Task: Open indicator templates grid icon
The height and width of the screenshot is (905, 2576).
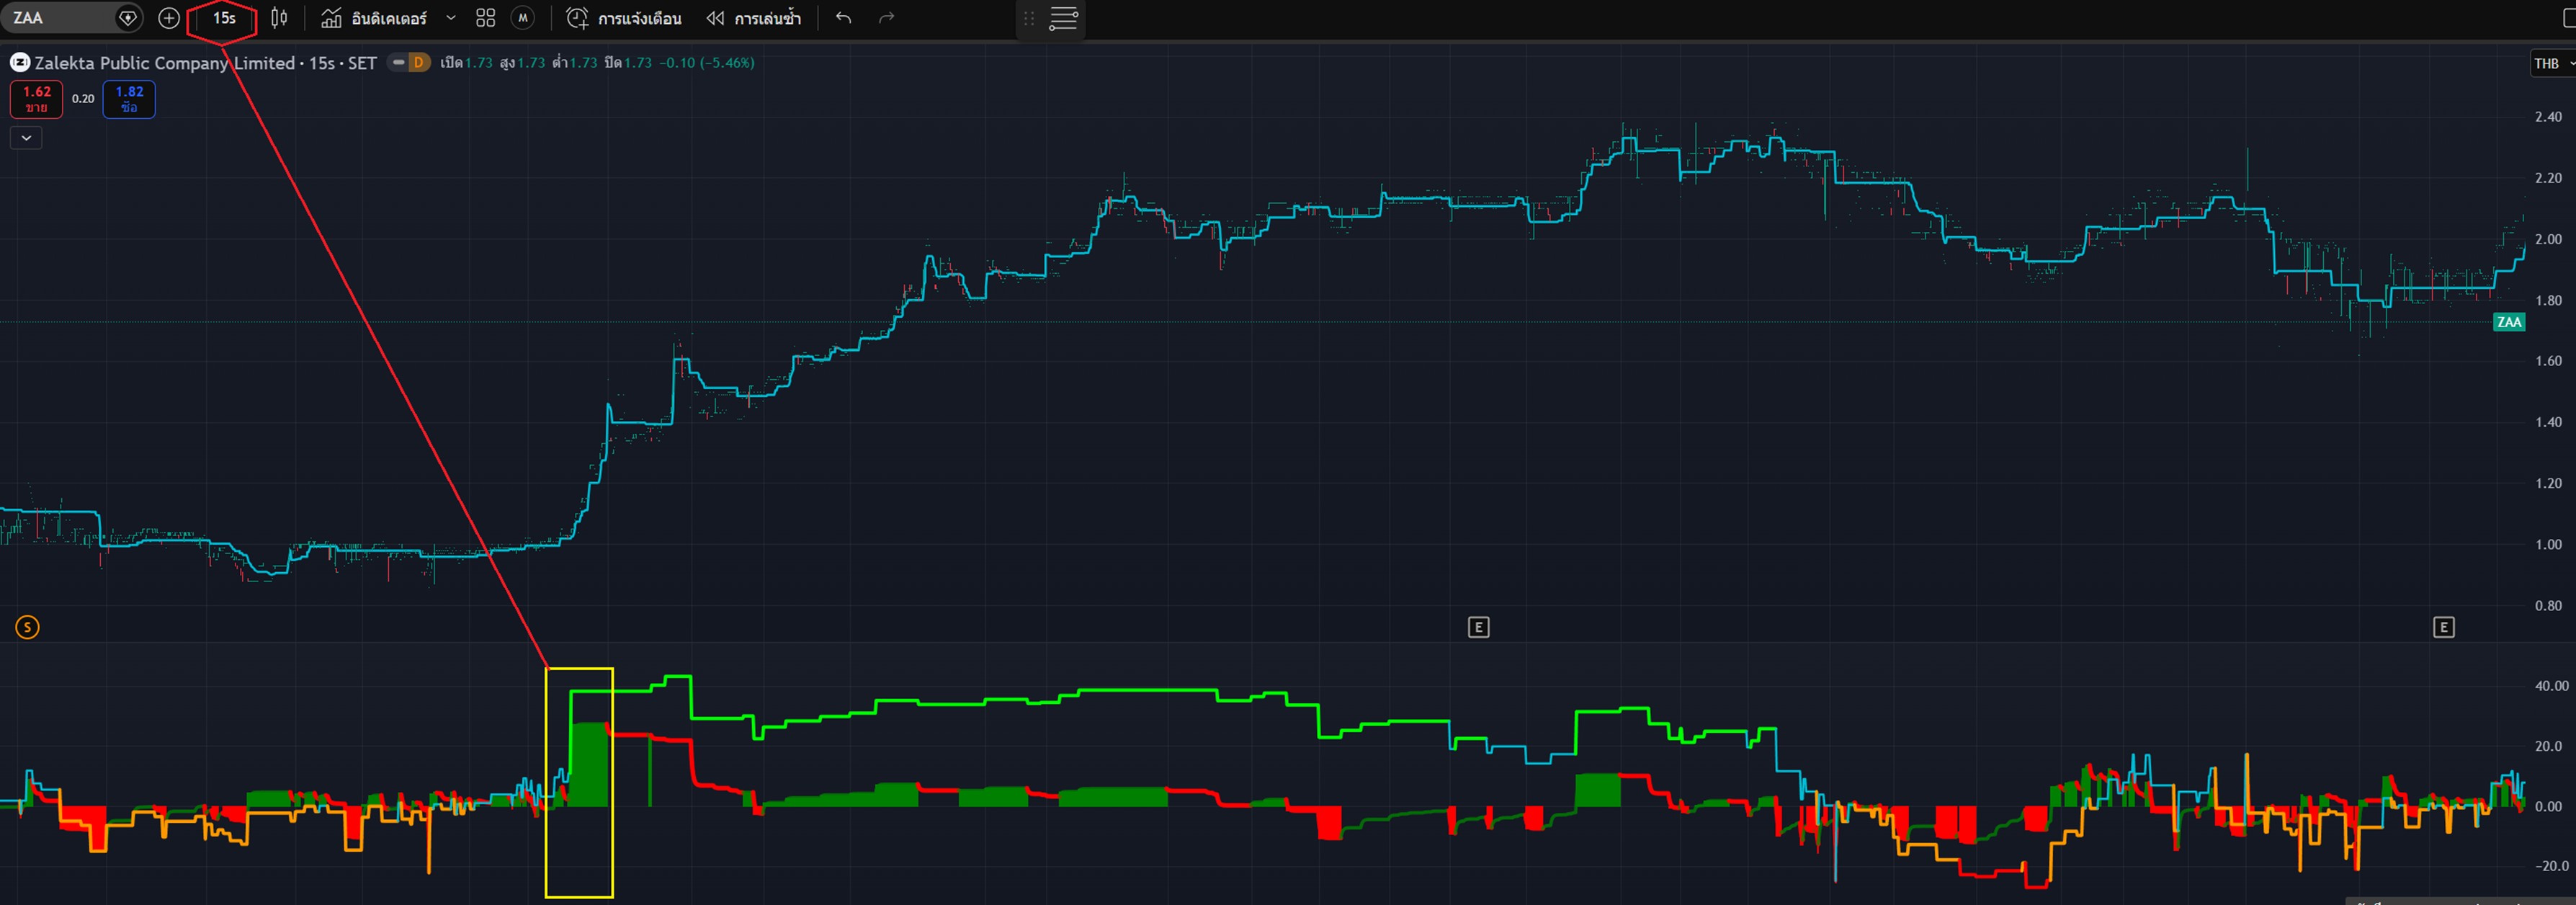Action: point(485,18)
